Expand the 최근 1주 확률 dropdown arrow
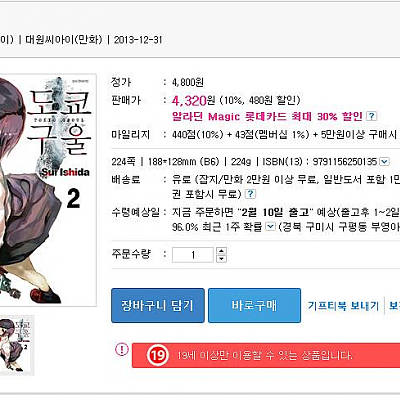The height and width of the screenshot is (400, 400). pos(270,226)
